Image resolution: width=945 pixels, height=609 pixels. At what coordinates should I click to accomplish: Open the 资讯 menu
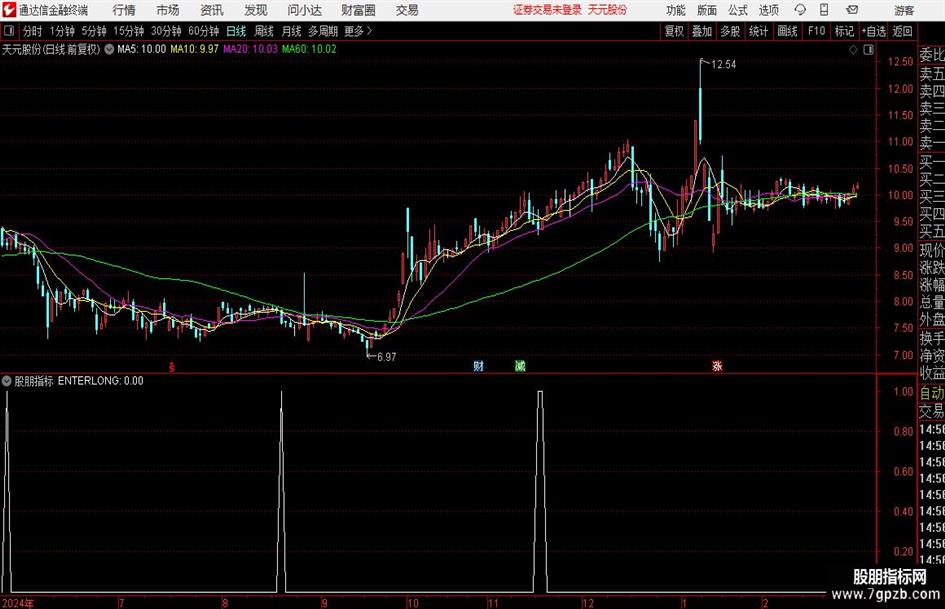[212, 10]
